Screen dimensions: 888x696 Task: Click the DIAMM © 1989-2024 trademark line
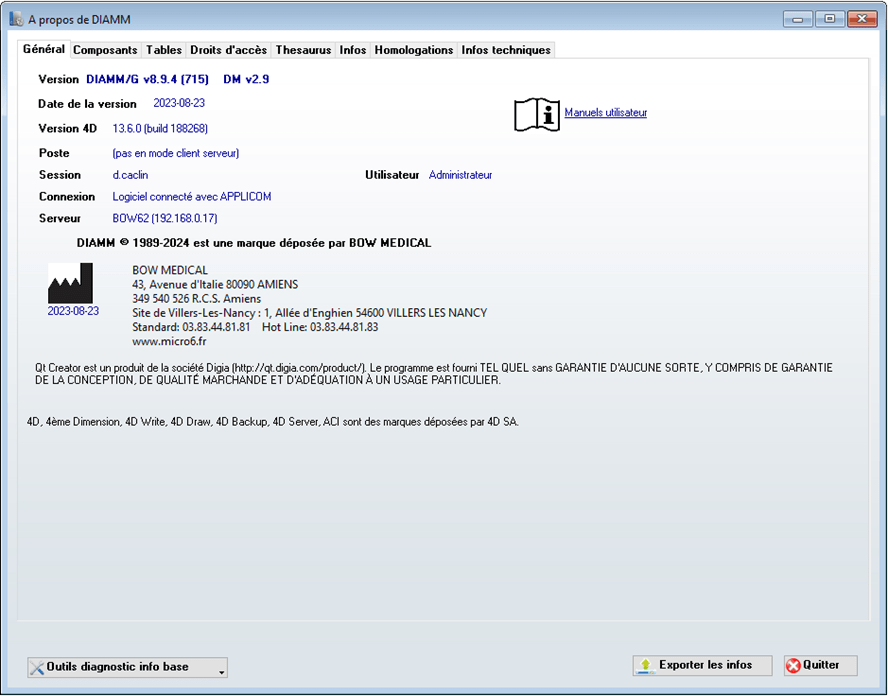pyautogui.click(x=254, y=243)
